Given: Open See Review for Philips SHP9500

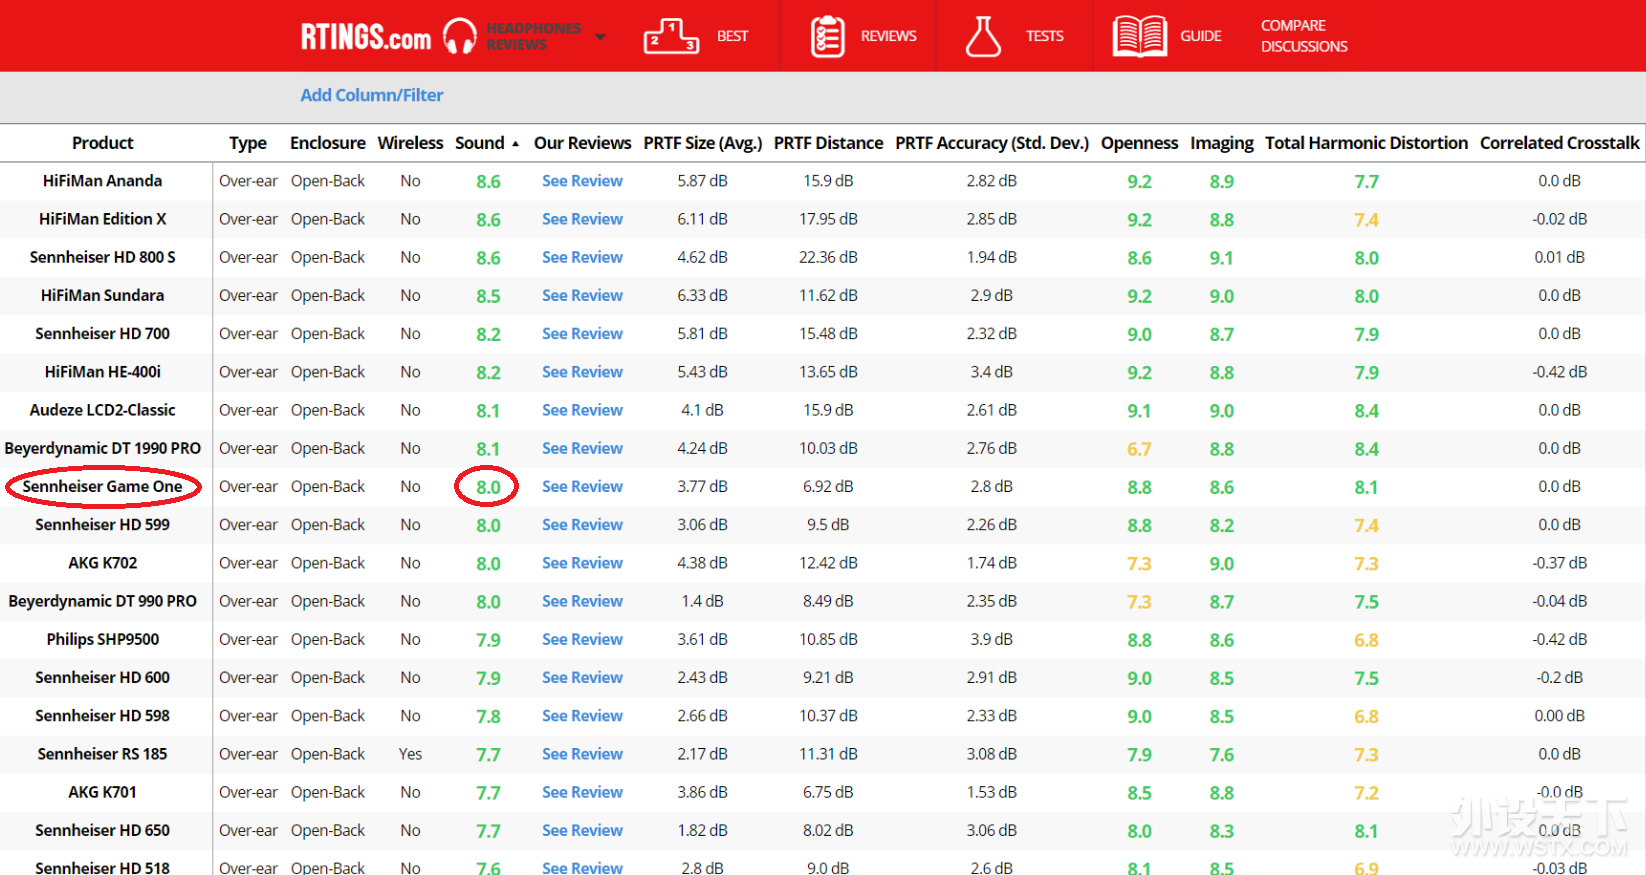Looking at the screenshot, I should pos(582,639).
